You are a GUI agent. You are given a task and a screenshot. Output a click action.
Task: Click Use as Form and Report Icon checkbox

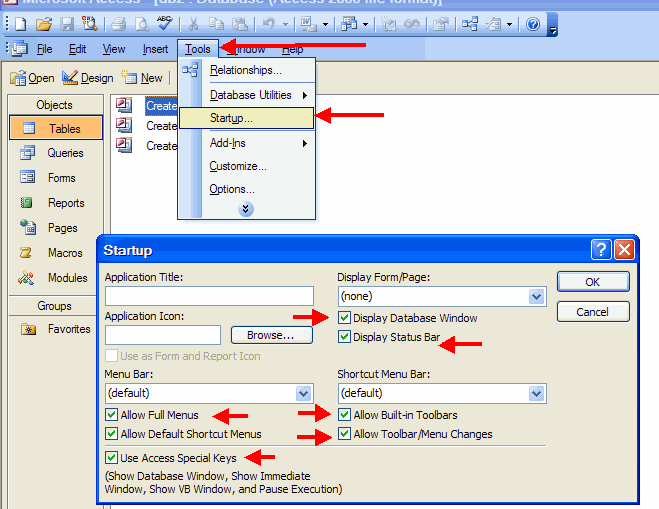(x=111, y=356)
